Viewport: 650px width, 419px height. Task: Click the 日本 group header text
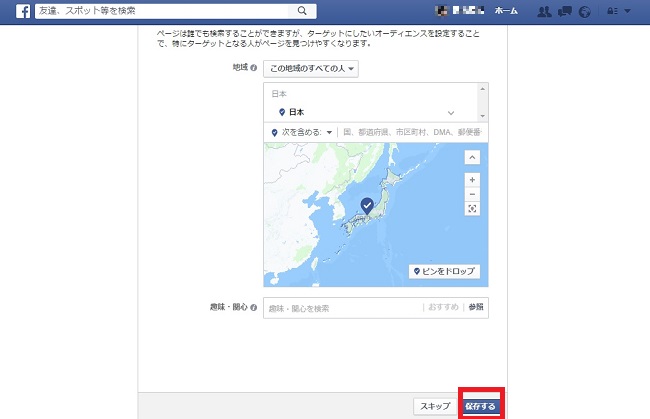click(279, 94)
